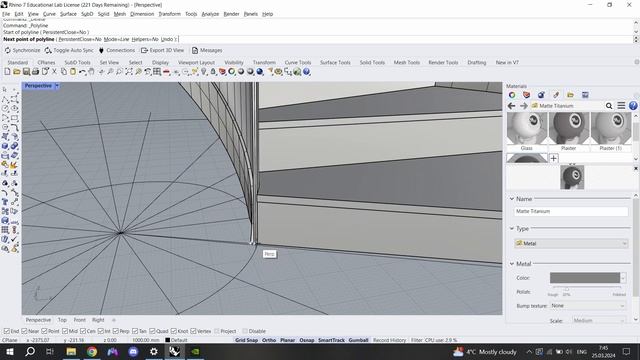
Task: Click Export 3D View
Action: tap(162, 50)
